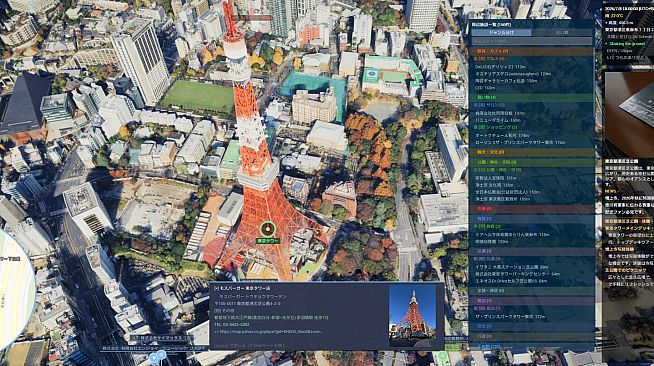The height and width of the screenshot is (366, 654).
Task: Click the facility search field under the tabs
Action: pyautogui.click(x=532, y=41)
